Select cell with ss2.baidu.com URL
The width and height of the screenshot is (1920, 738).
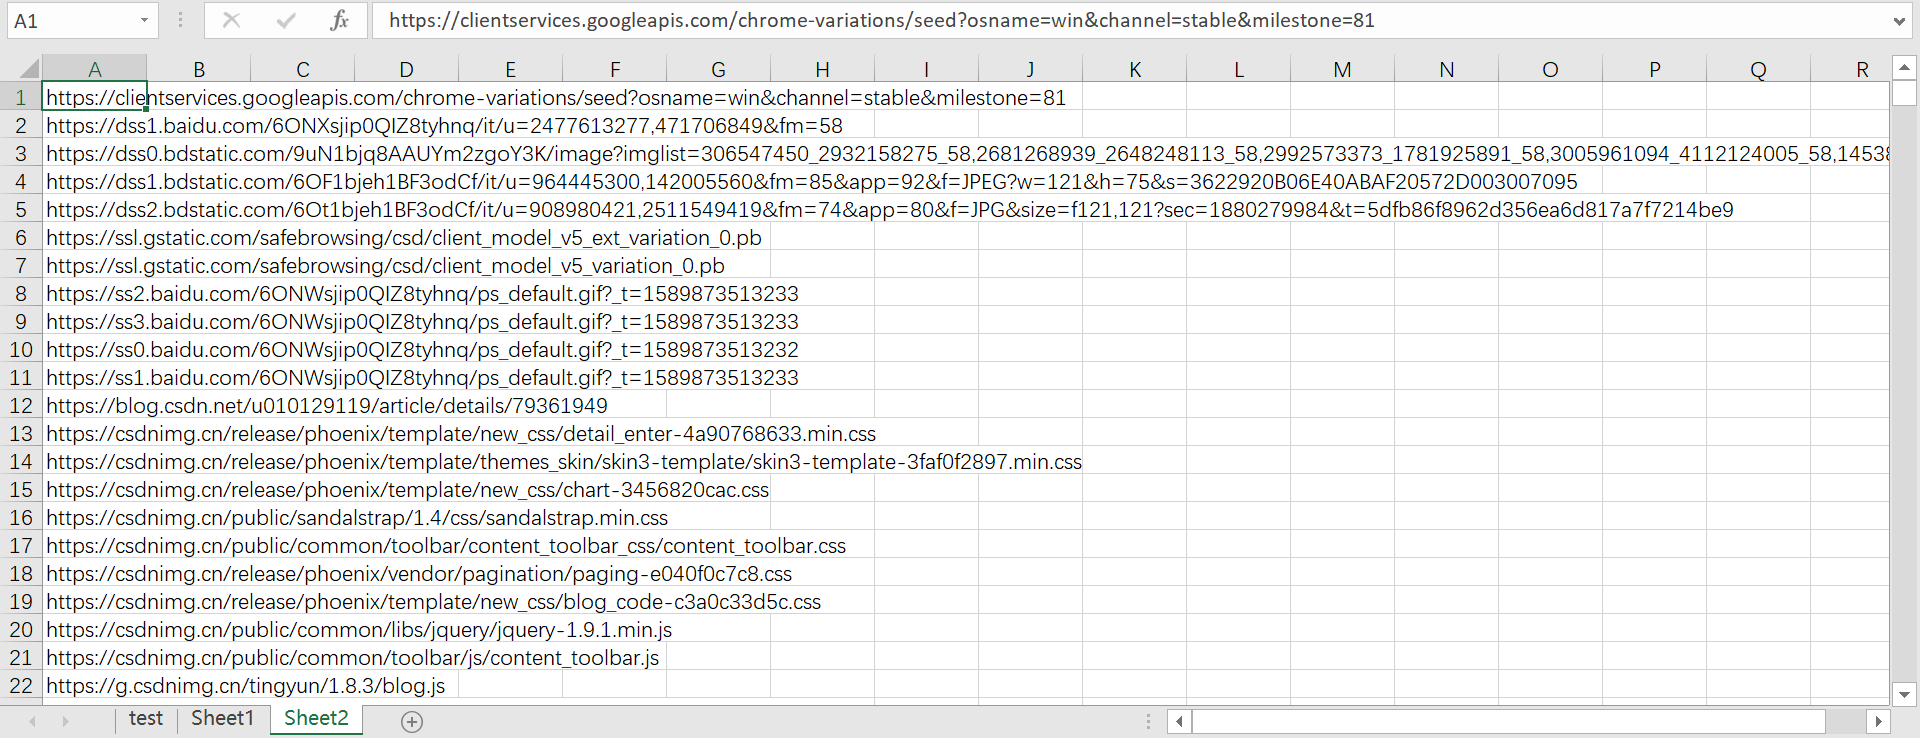pyautogui.click(x=94, y=293)
